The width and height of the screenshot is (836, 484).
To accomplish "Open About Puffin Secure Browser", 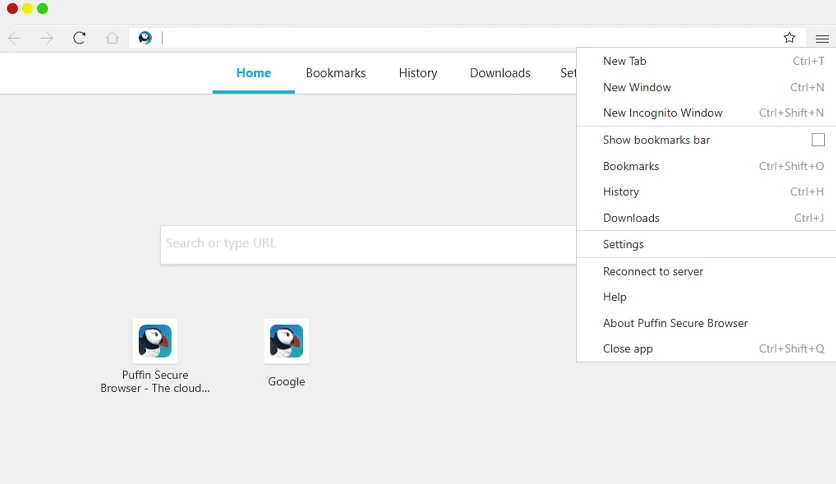I will click(706, 323).
